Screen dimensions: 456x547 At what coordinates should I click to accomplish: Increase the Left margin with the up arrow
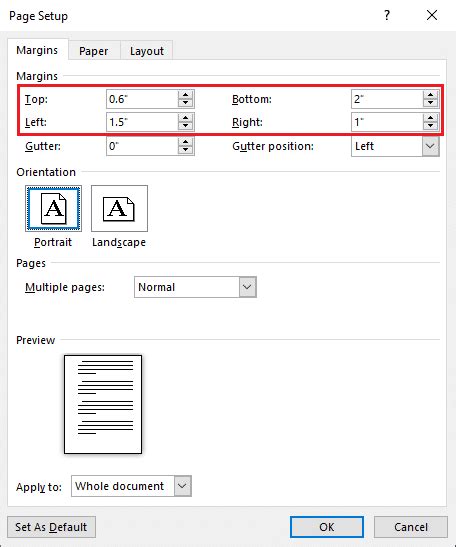(x=186, y=118)
